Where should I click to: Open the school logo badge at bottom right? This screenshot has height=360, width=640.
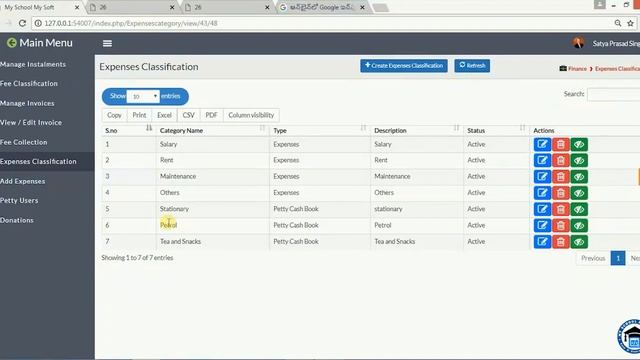click(629, 337)
